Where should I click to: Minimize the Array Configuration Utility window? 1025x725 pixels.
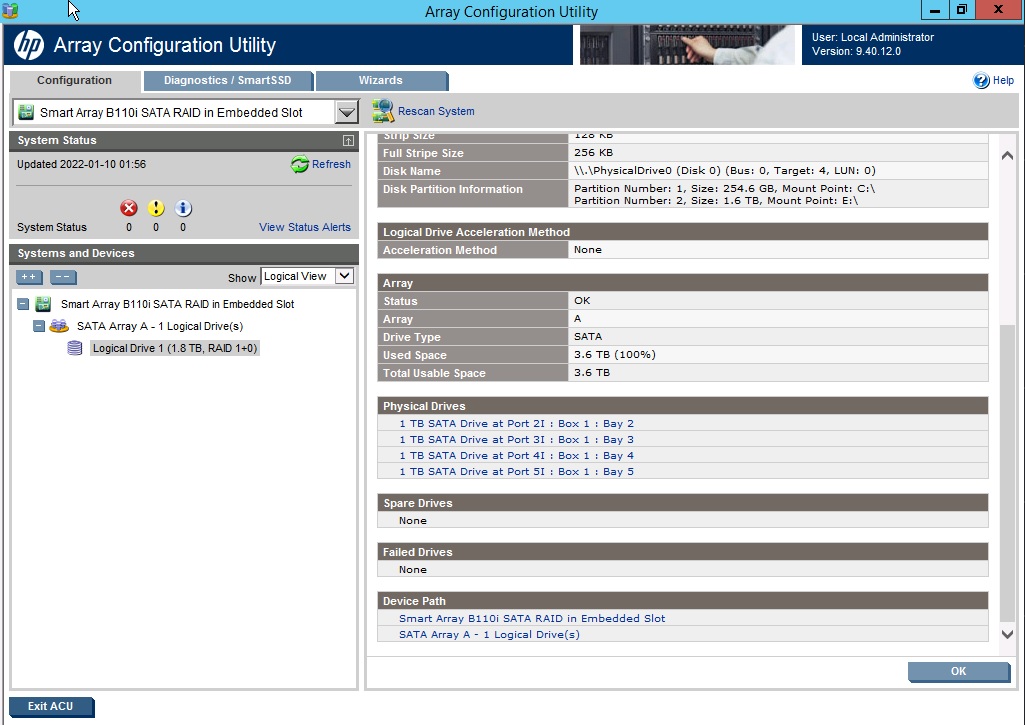point(935,10)
